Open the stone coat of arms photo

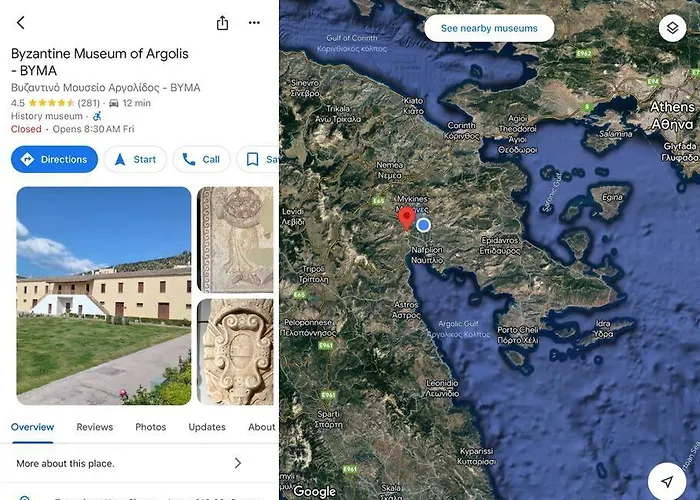235,352
